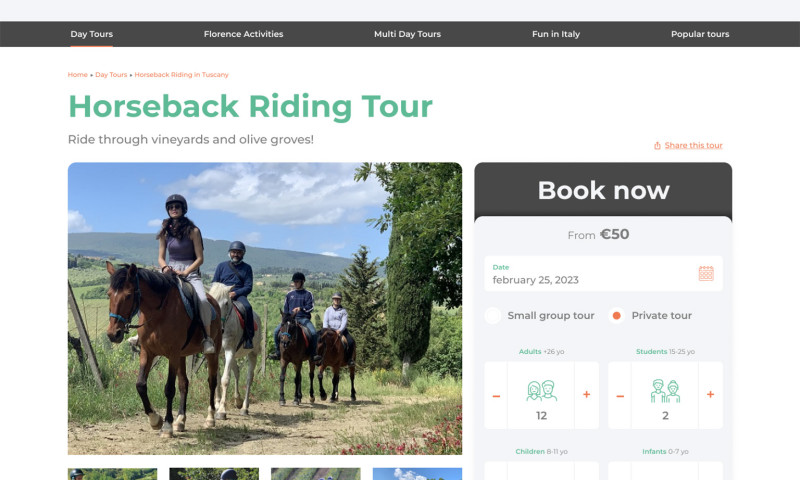Open the Florence Activities menu

click(x=243, y=34)
